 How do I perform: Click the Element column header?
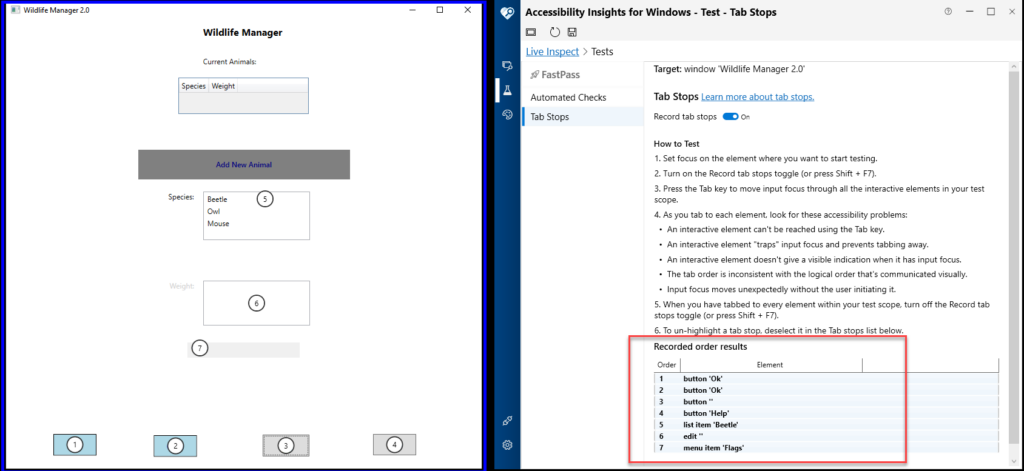(770, 365)
